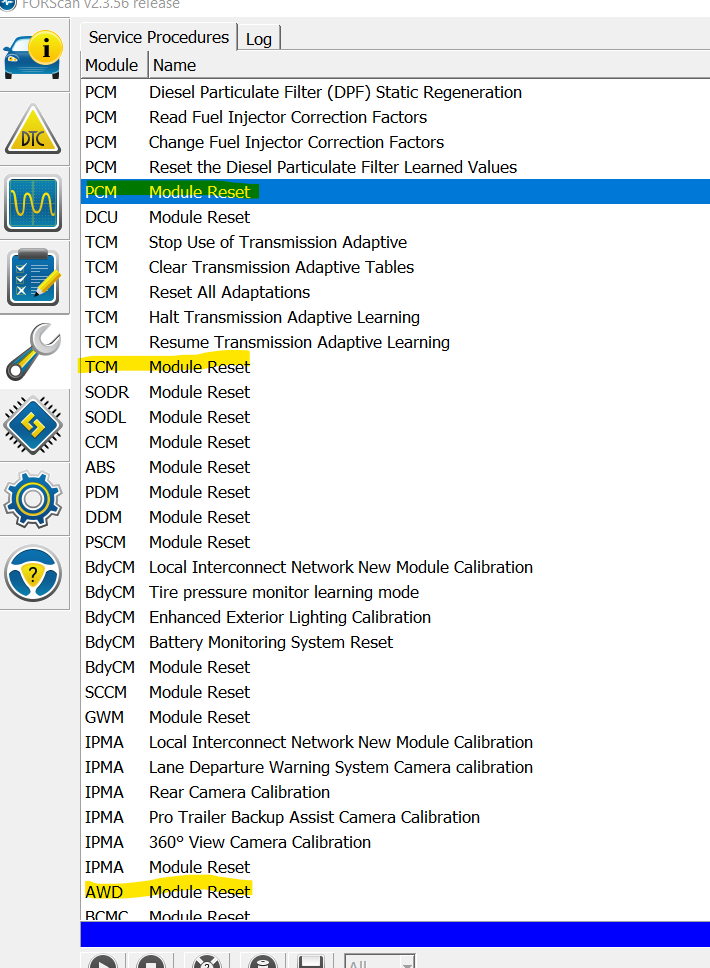710x968 pixels.
Task: Select SODL Module Reset
Action: coord(395,417)
